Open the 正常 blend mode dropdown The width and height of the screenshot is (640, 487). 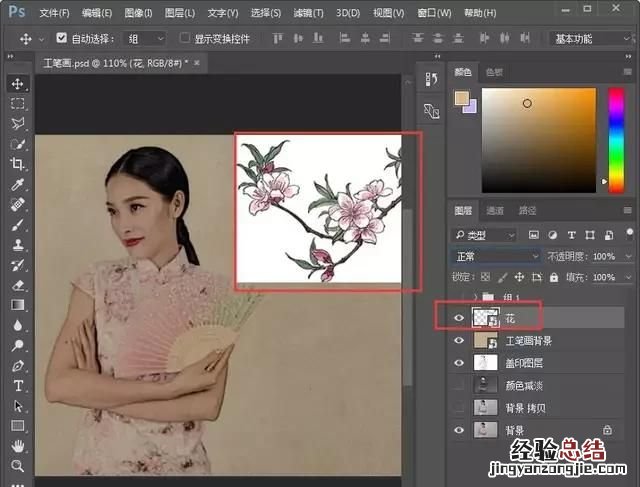coord(492,256)
